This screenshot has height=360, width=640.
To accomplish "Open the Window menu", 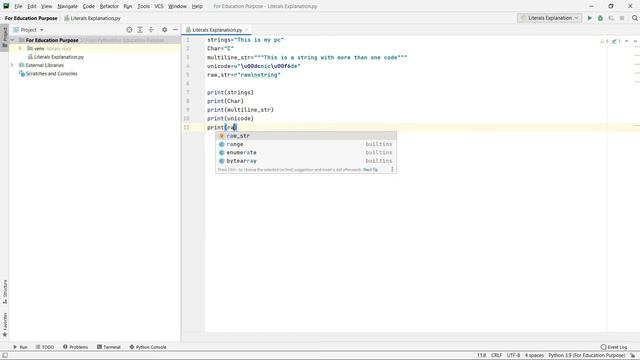I will [x=177, y=6].
